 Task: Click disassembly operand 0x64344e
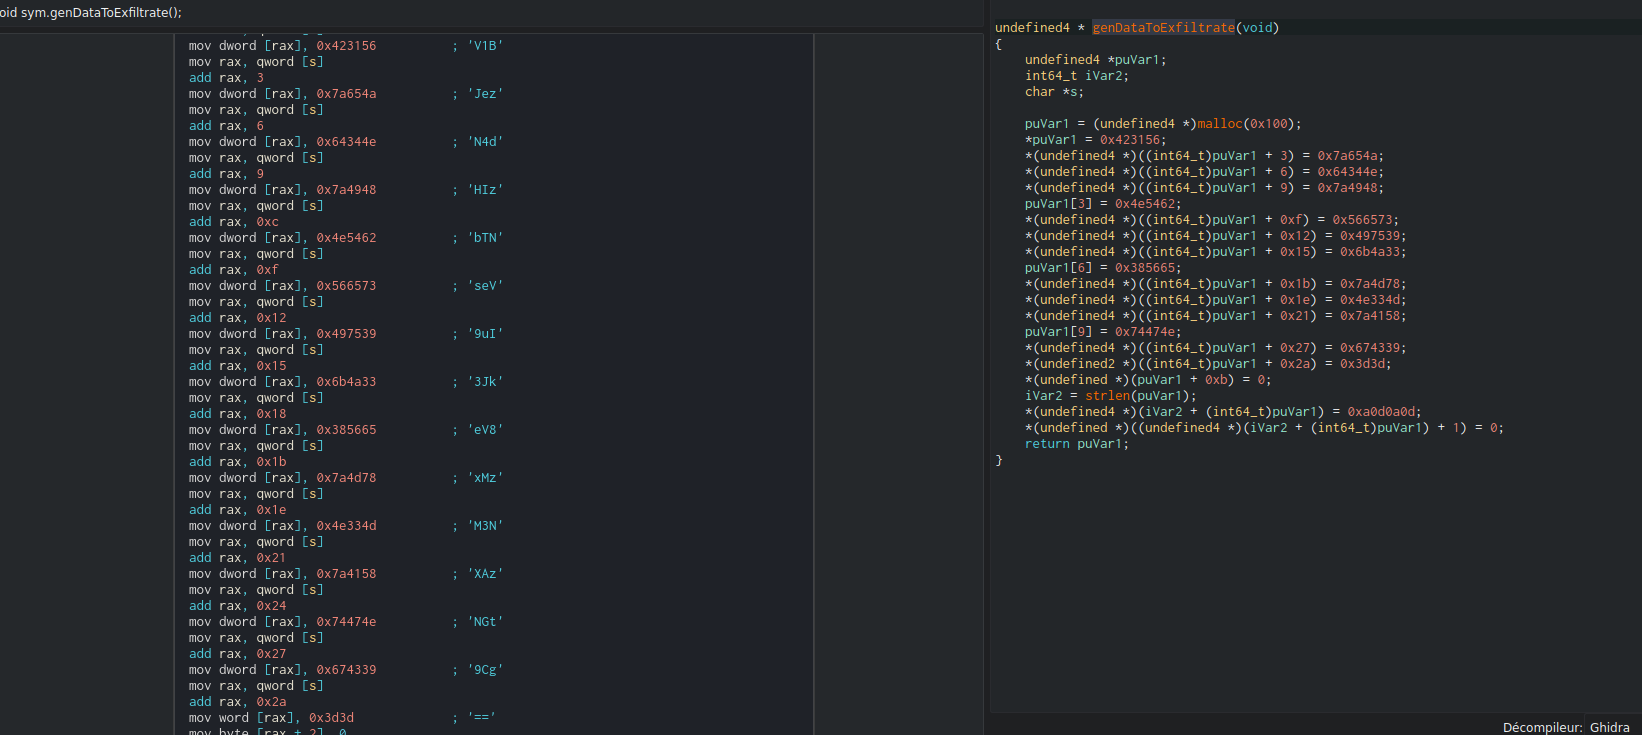coord(346,142)
